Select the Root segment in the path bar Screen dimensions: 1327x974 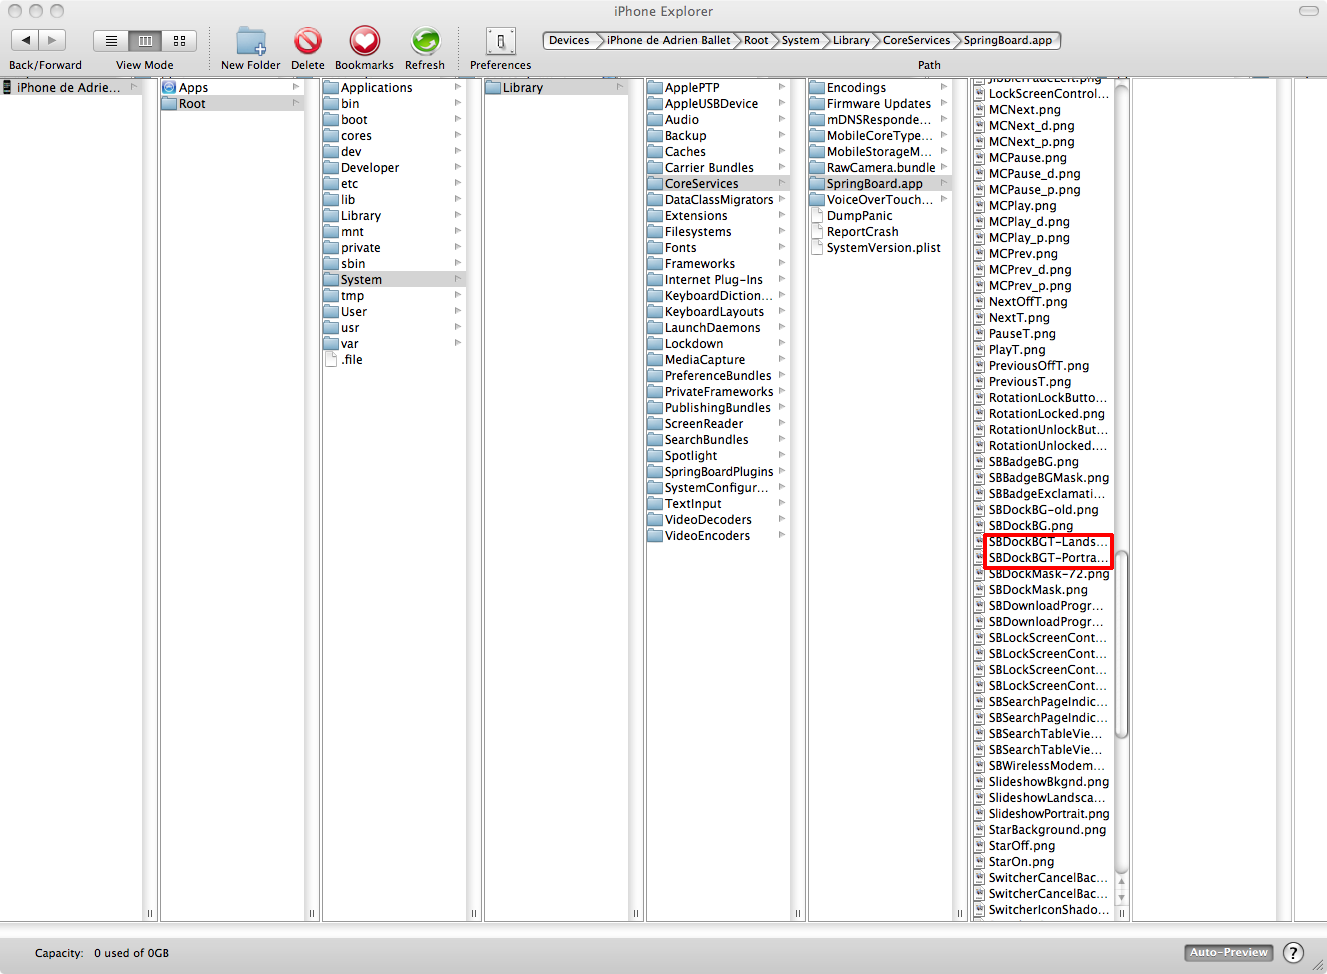[x=756, y=41]
